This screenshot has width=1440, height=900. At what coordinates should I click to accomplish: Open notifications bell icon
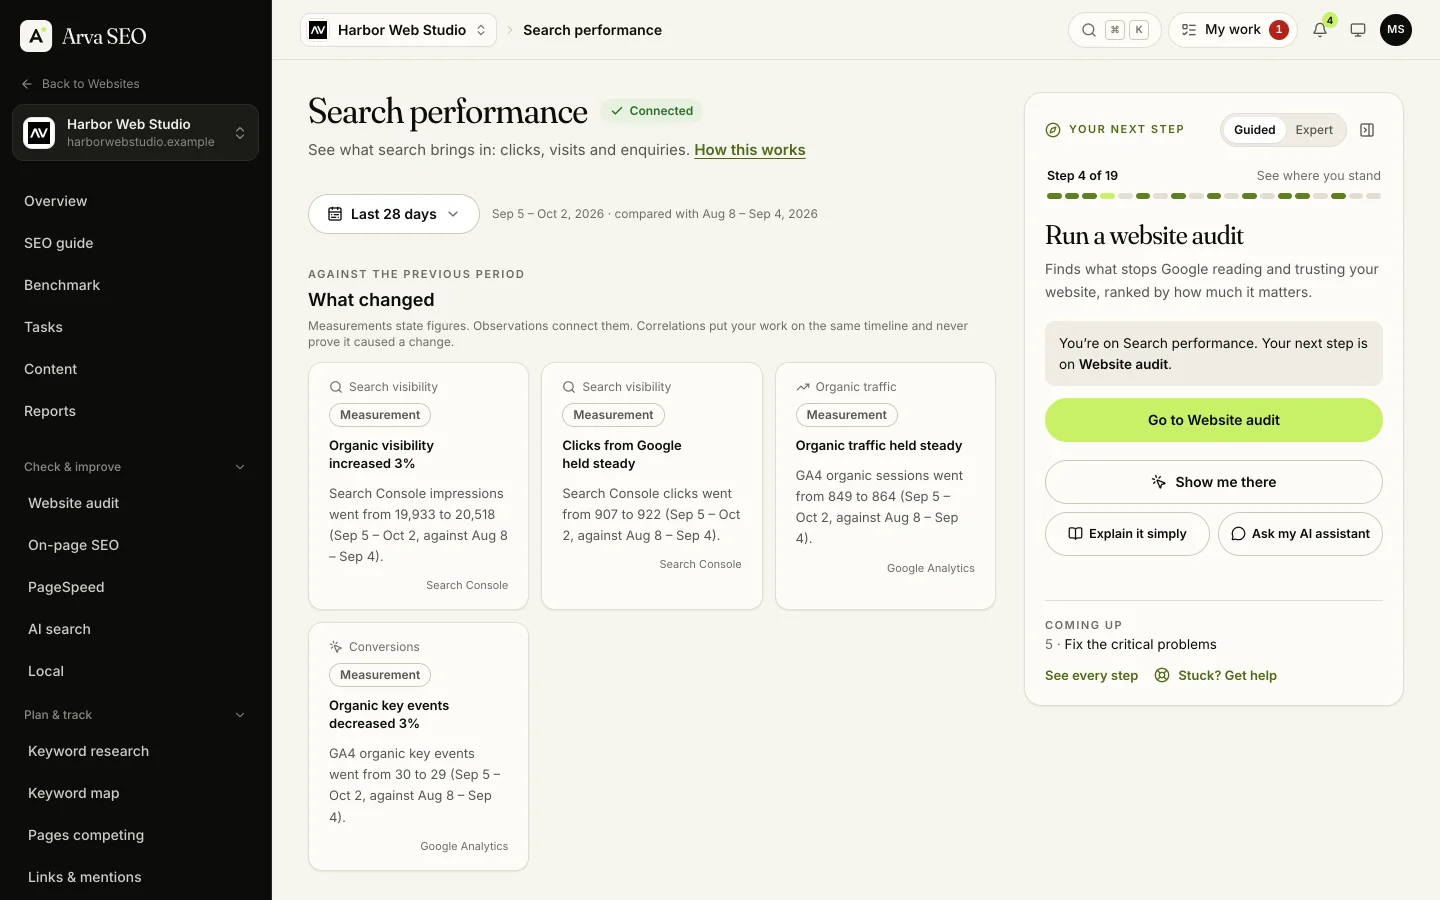[1320, 30]
